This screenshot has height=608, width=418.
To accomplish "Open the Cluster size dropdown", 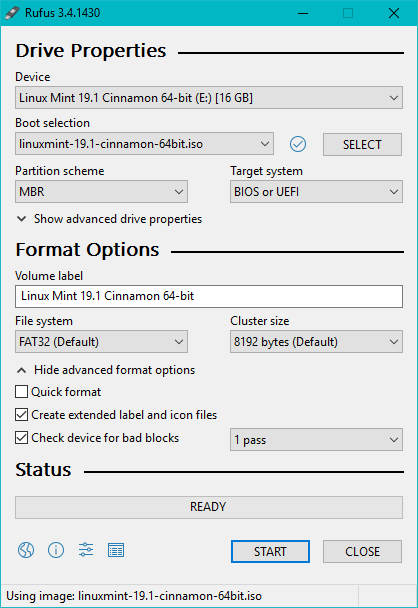I will click(x=316, y=342).
